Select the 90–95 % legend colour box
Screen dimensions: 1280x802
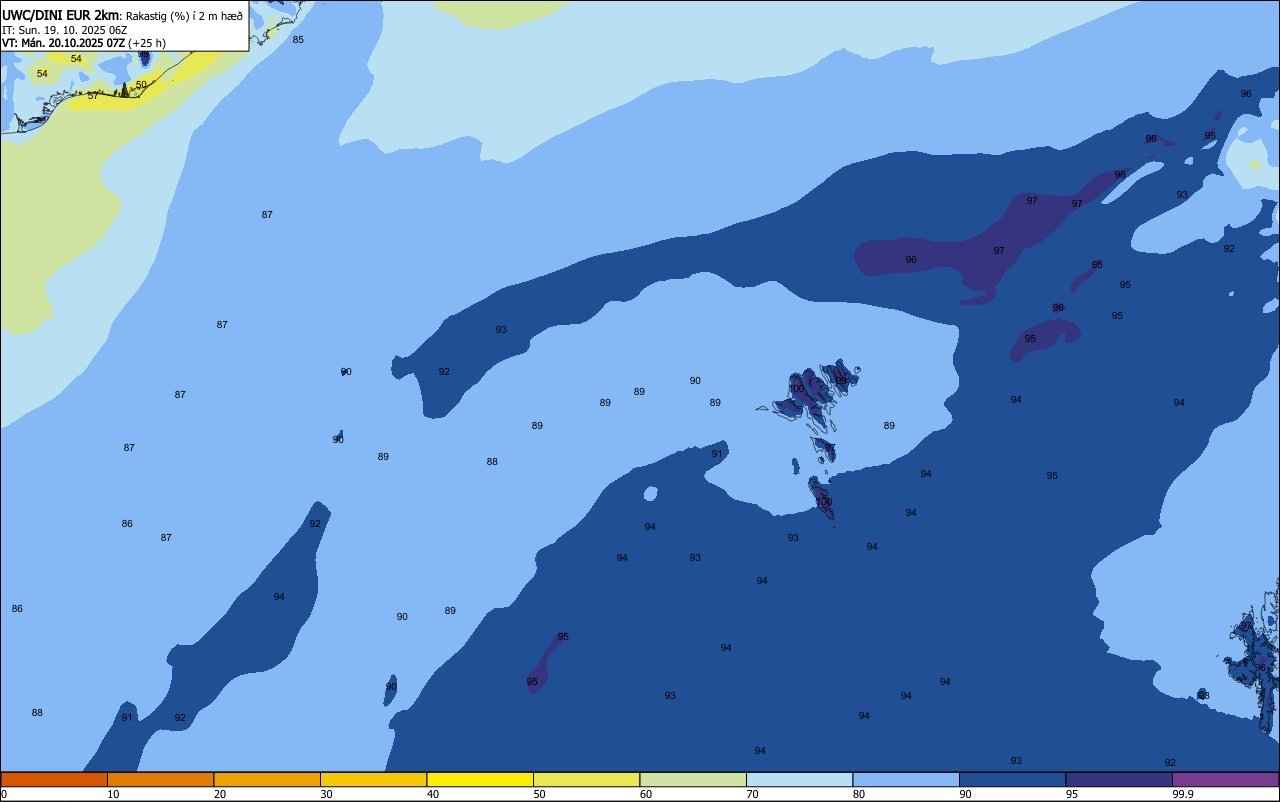pyautogui.click(x=1012, y=779)
